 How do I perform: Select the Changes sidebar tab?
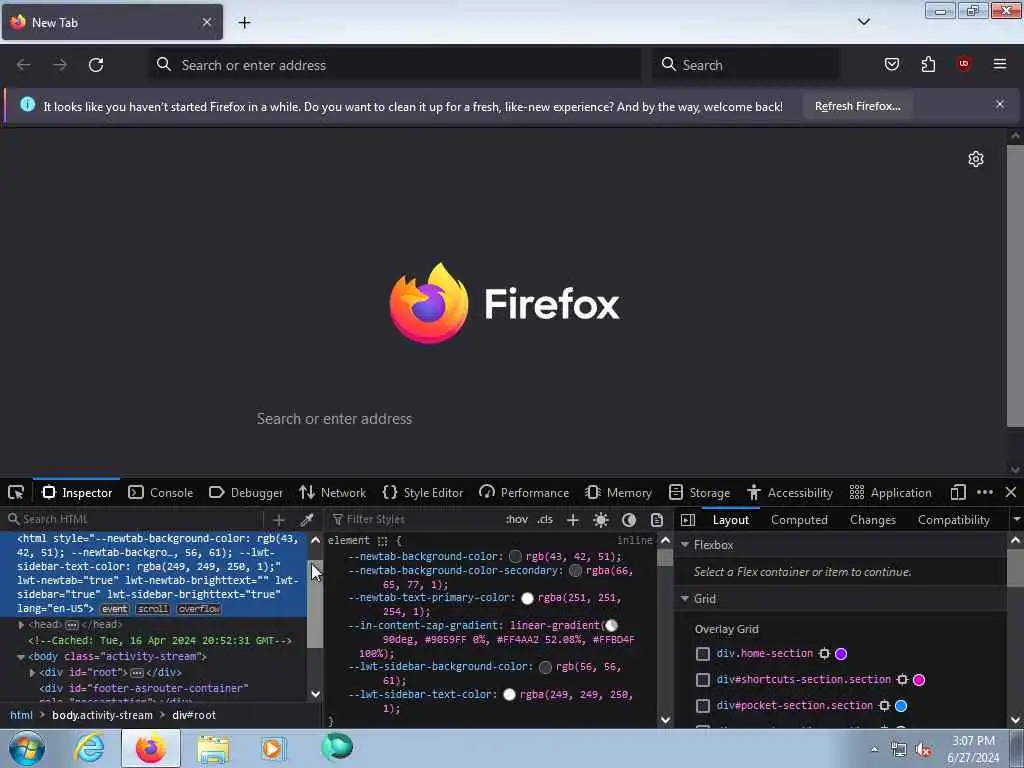pyautogui.click(x=872, y=520)
